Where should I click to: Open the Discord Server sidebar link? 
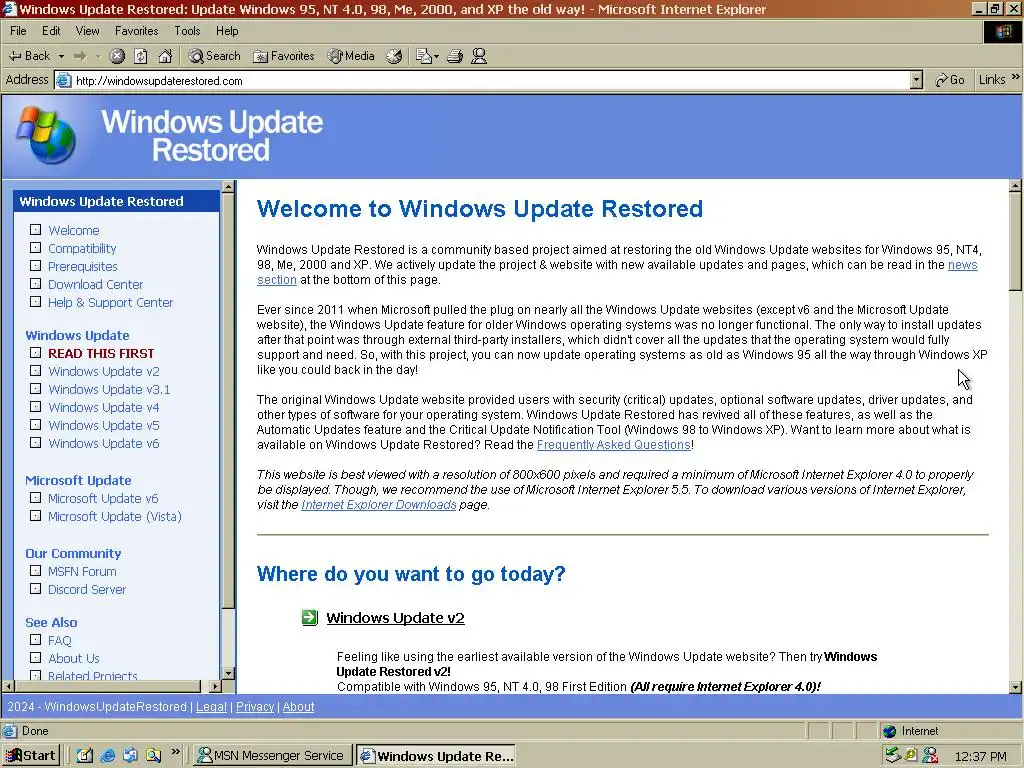click(87, 590)
